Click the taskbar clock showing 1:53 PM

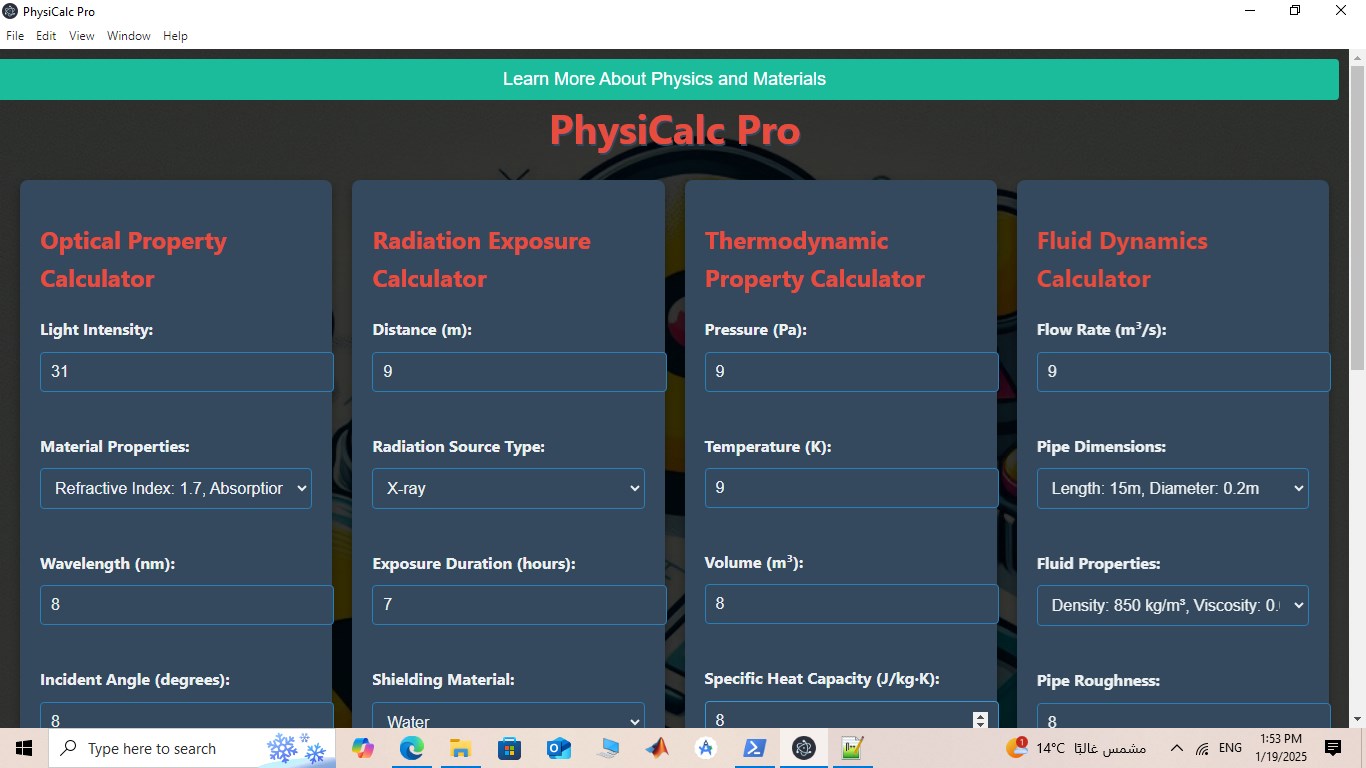point(1281,748)
